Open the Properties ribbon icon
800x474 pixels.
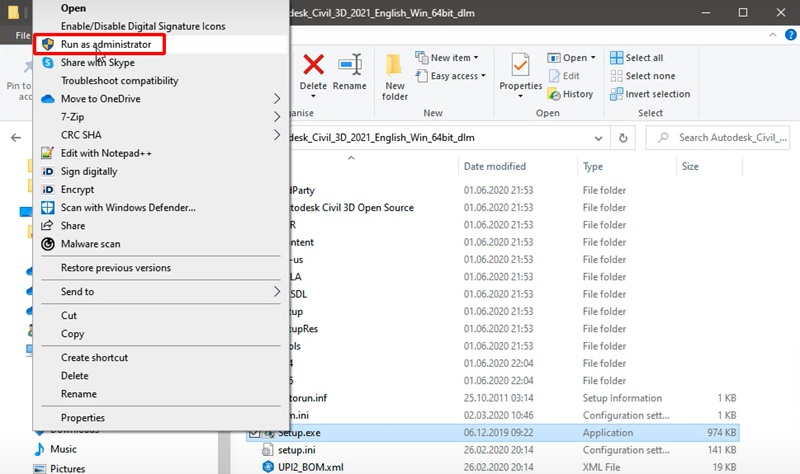click(520, 65)
